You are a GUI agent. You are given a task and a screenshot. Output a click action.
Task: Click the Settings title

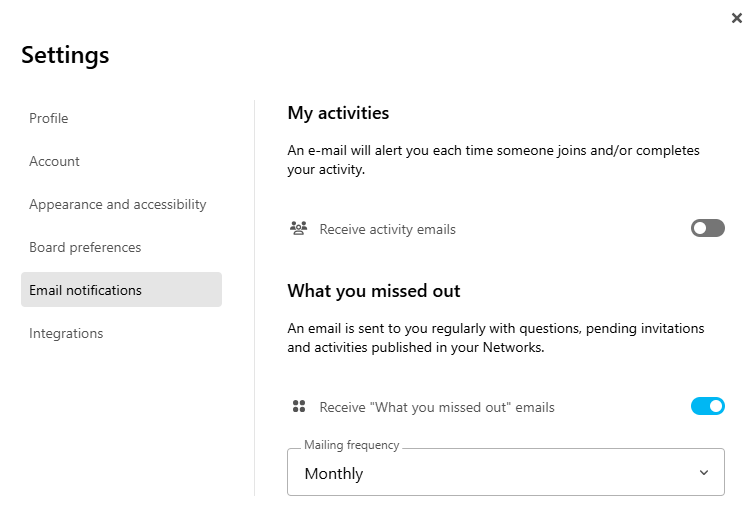[x=65, y=55]
